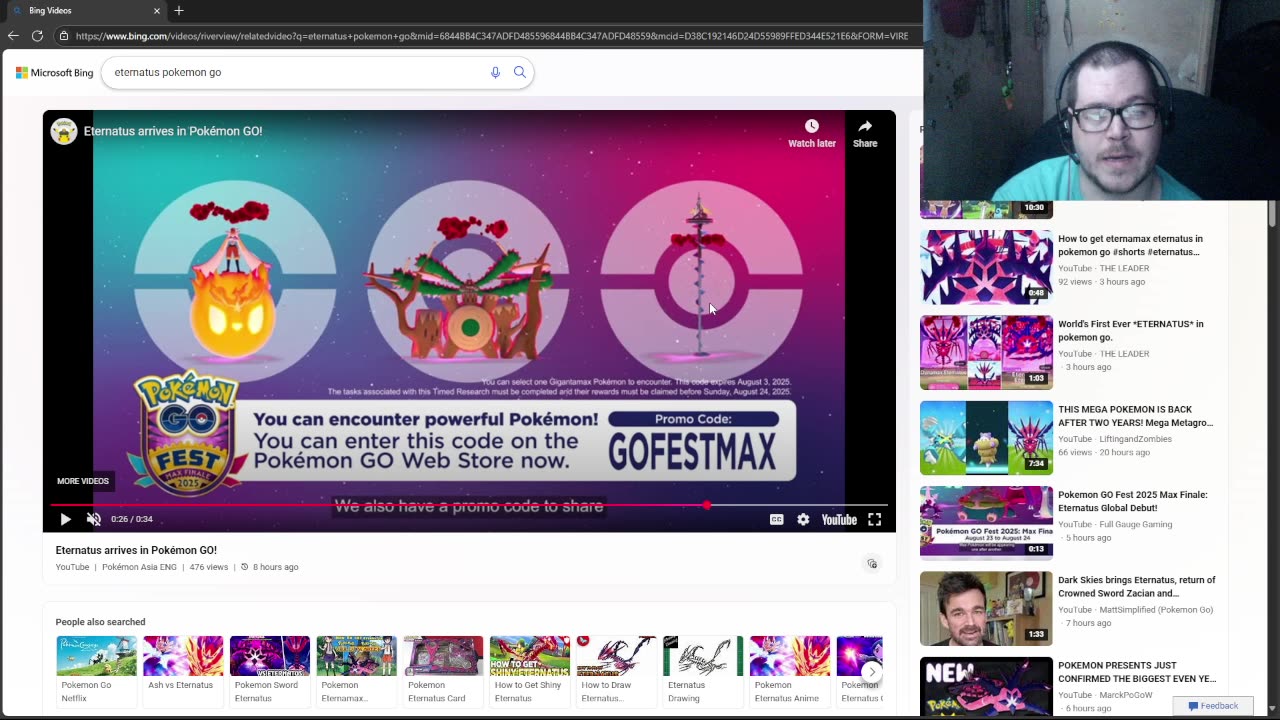Open Pokemon Eternatus Anime related search
1280x720 pixels.
click(x=790, y=670)
